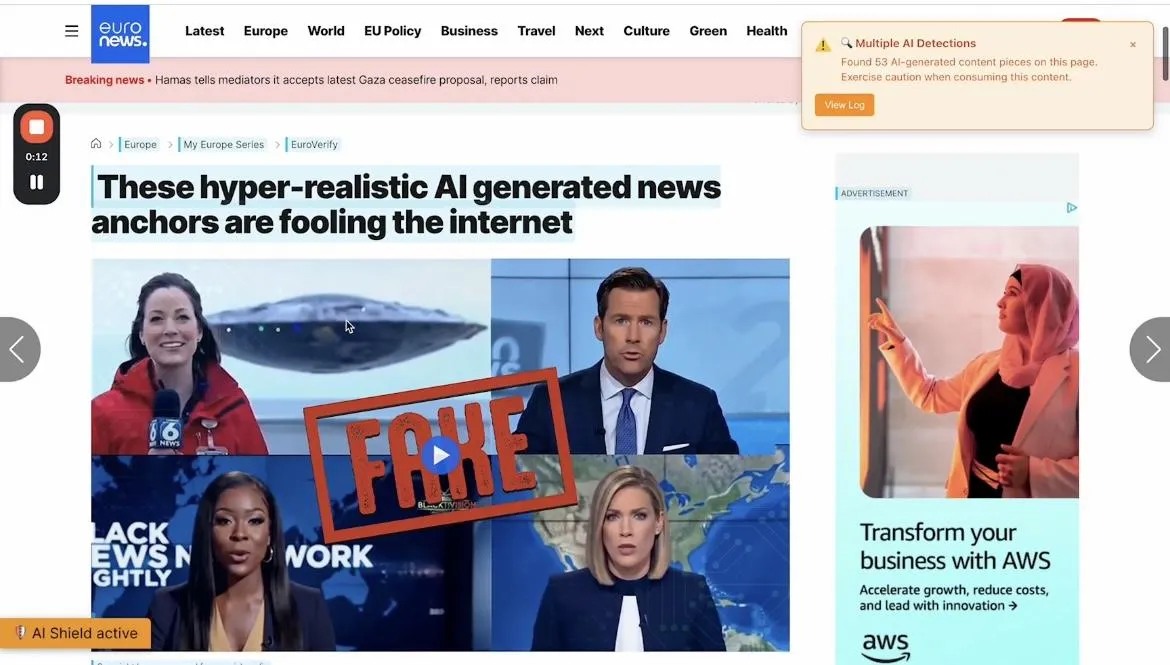Go to the home breadcrumb icon

pos(96,143)
